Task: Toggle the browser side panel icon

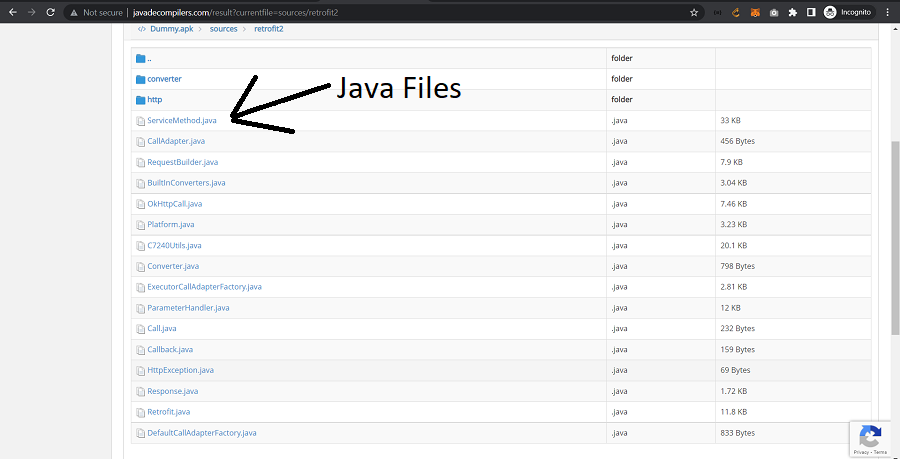Action: [811, 12]
